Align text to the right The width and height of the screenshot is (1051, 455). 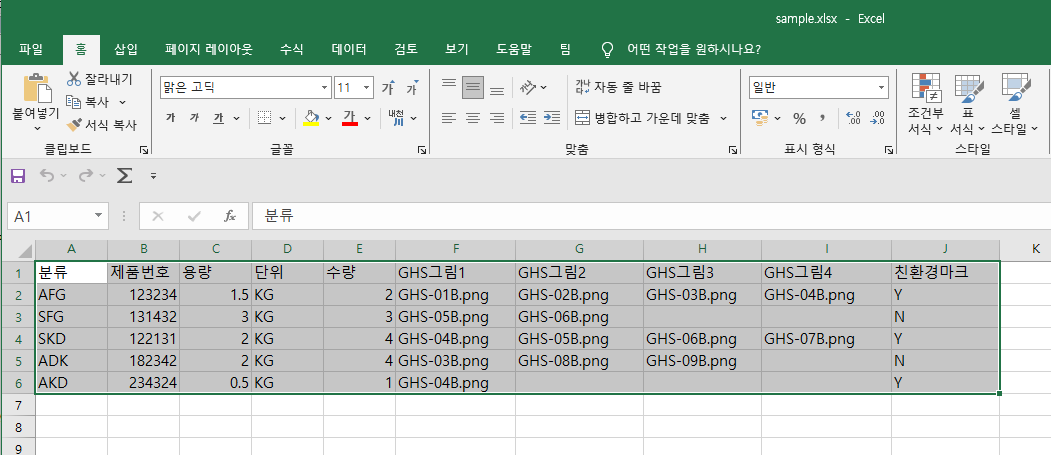click(497, 118)
